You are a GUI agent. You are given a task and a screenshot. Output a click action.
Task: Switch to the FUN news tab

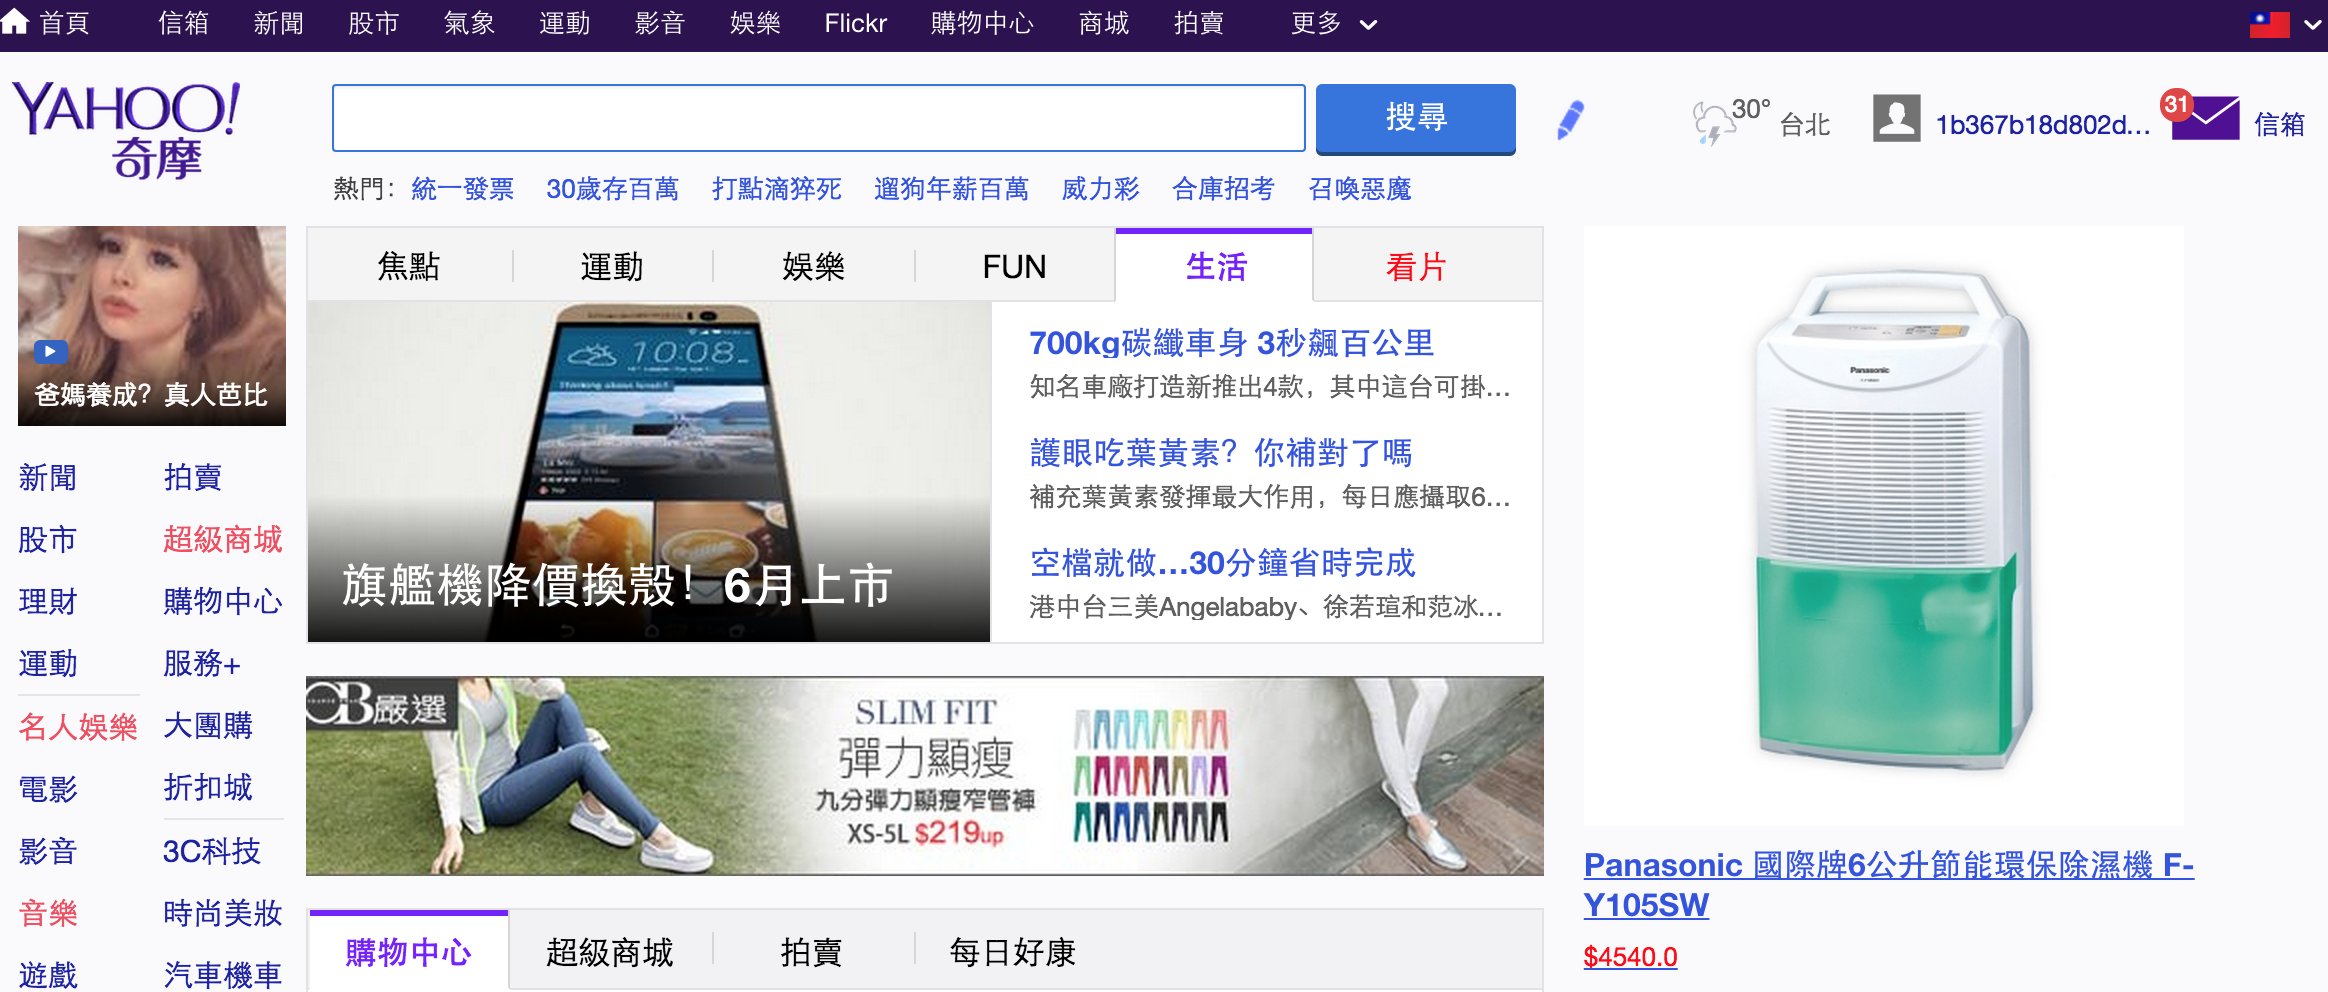[x=1014, y=266]
